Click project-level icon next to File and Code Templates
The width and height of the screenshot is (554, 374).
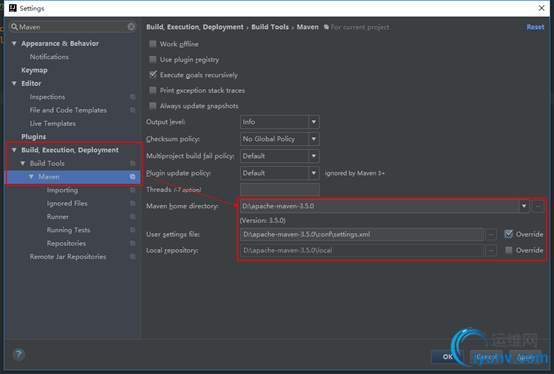pos(132,110)
